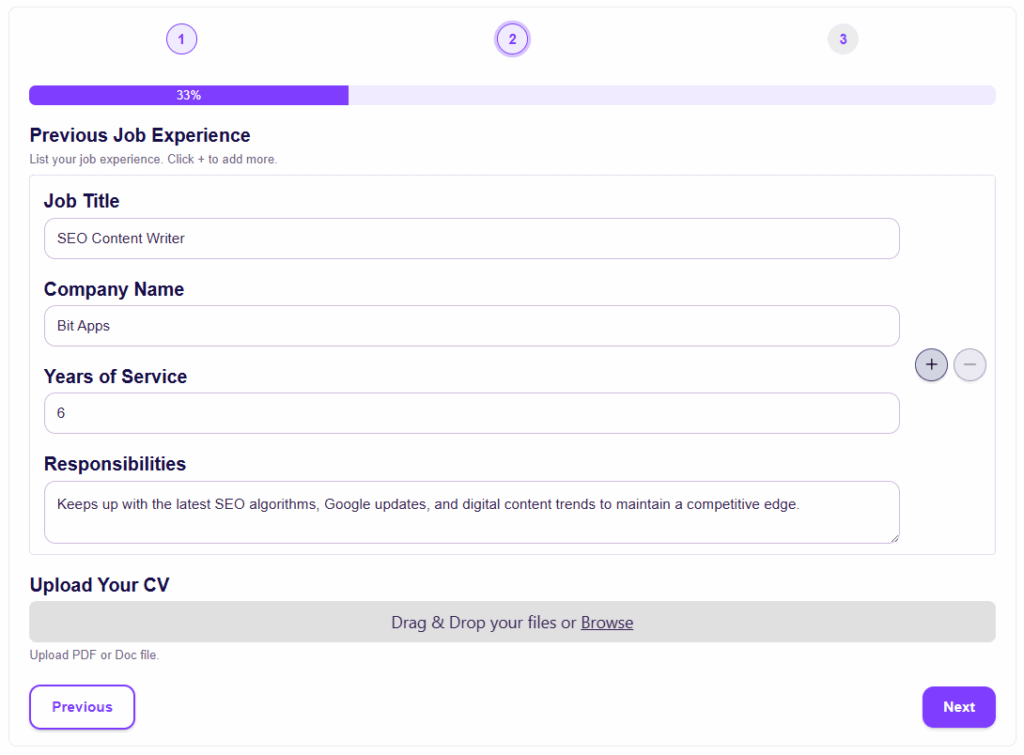Jump to step 3 circle indicator
Viewport: 1024px width, 755px height.
click(843, 40)
